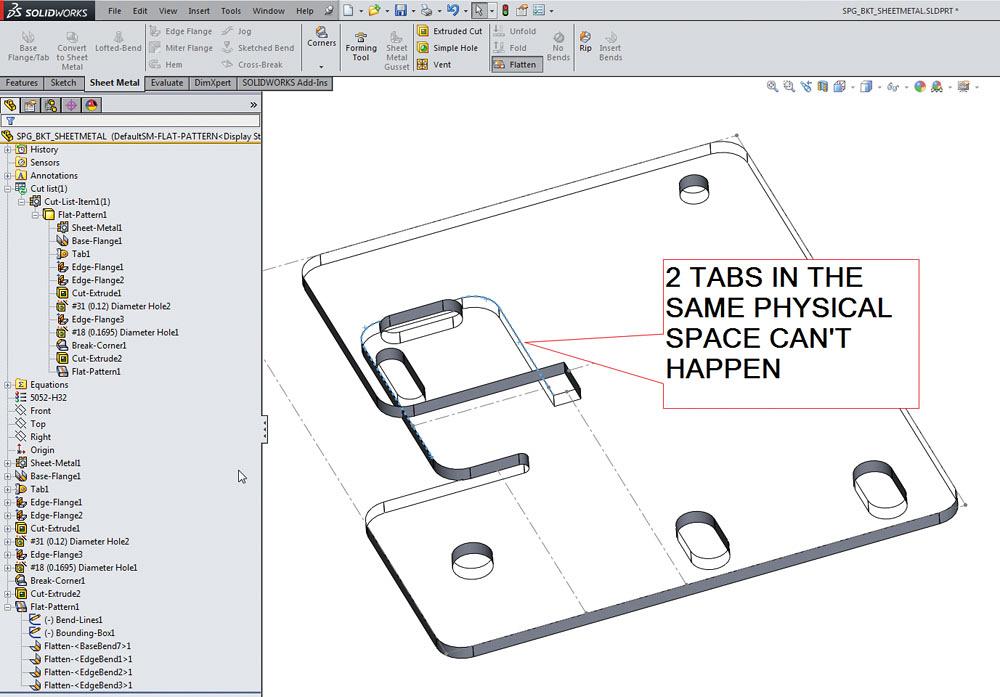Open the Insert menu
This screenshot has height=697, width=1000.
click(x=198, y=11)
